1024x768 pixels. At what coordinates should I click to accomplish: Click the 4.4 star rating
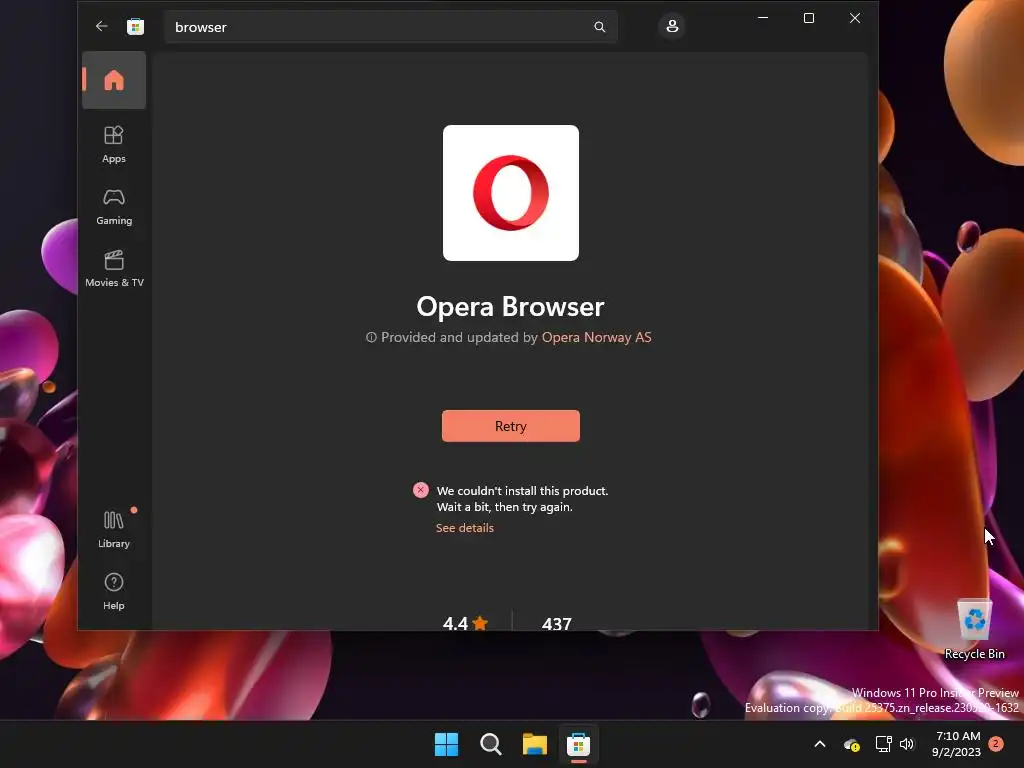465,623
